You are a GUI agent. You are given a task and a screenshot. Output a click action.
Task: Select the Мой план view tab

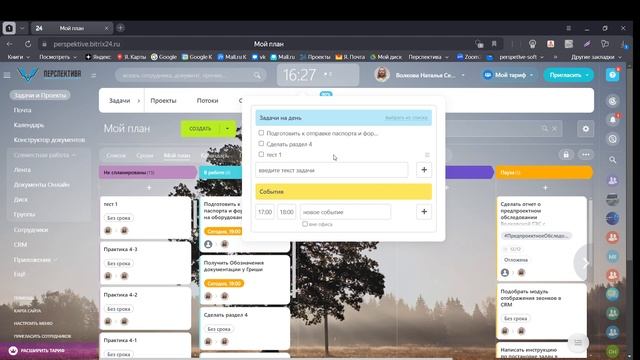177,156
